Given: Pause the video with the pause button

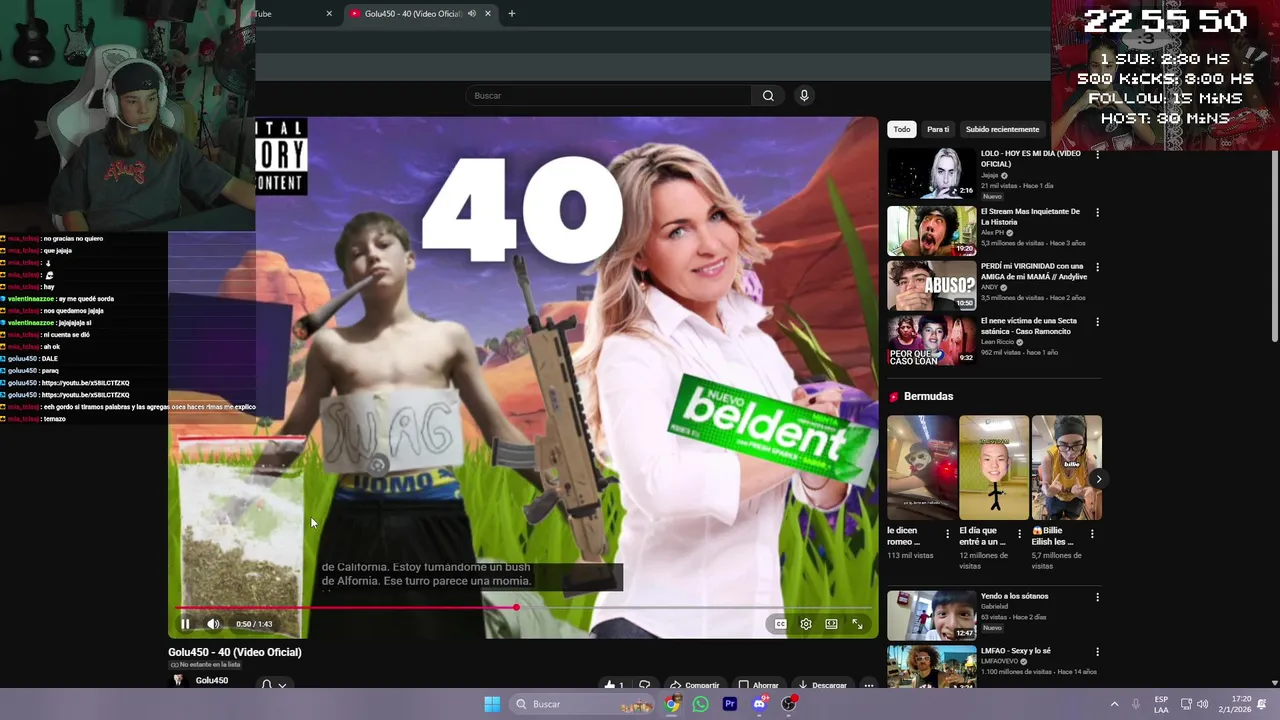Looking at the screenshot, I should click(185, 624).
